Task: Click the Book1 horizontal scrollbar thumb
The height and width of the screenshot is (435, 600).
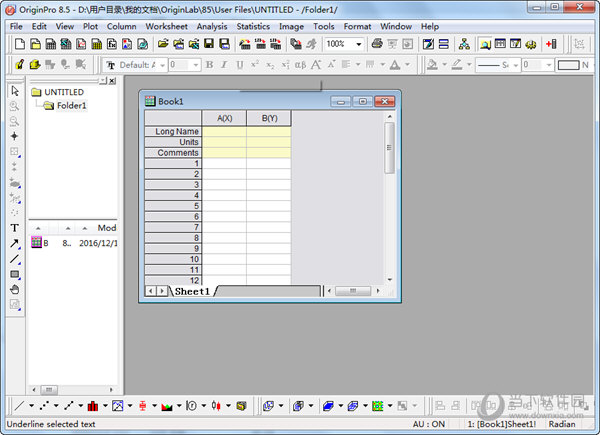Action: [353, 291]
